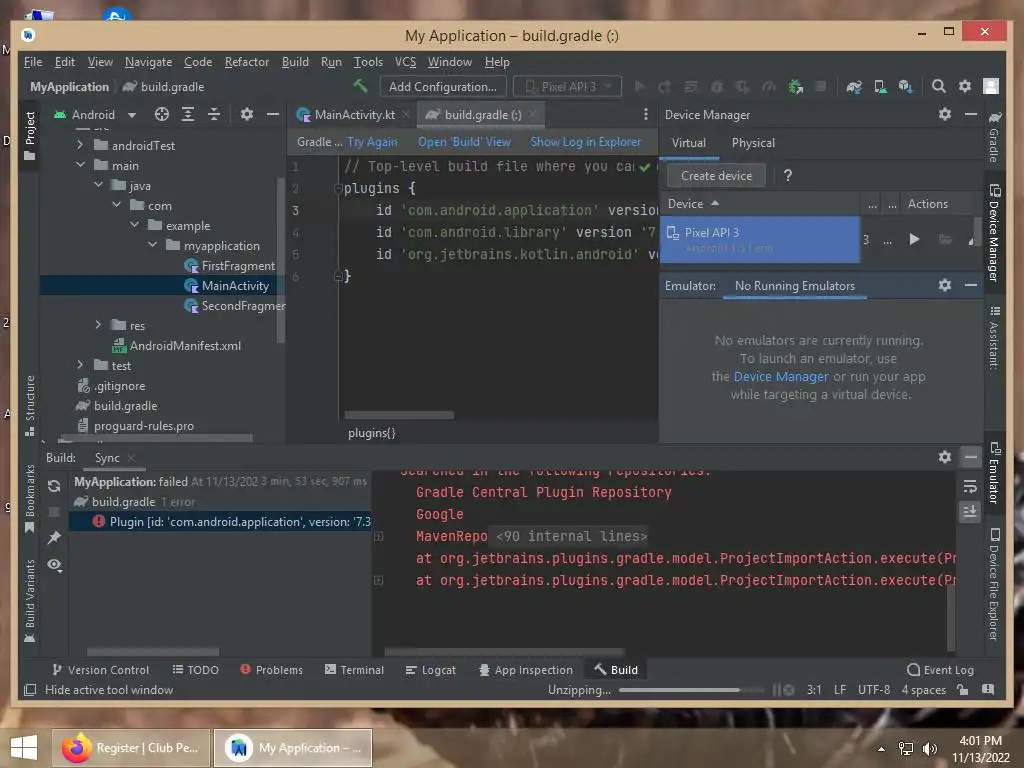Viewport: 1024px width, 768px height.
Task: Collapse the java folder
Action: [99, 185]
